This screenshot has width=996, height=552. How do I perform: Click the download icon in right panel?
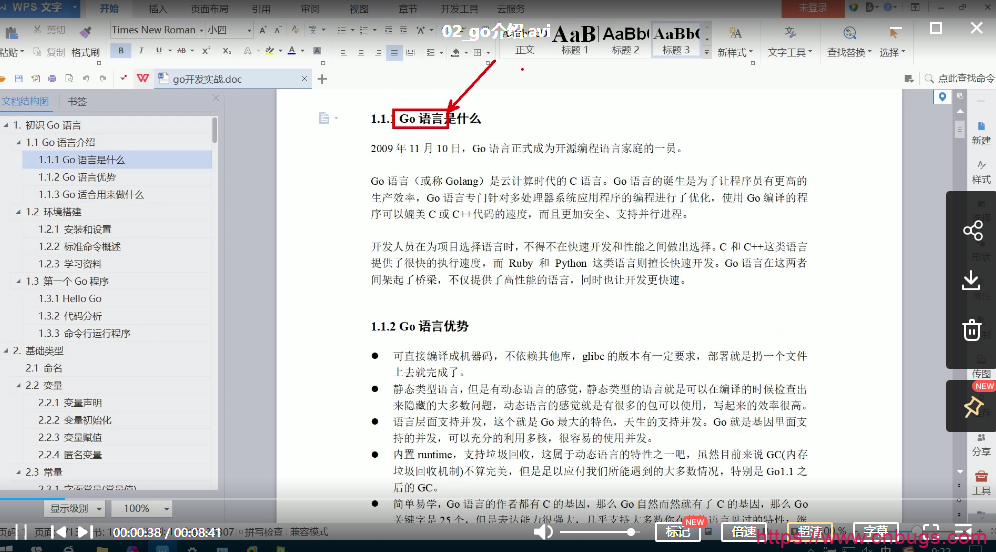(x=972, y=281)
